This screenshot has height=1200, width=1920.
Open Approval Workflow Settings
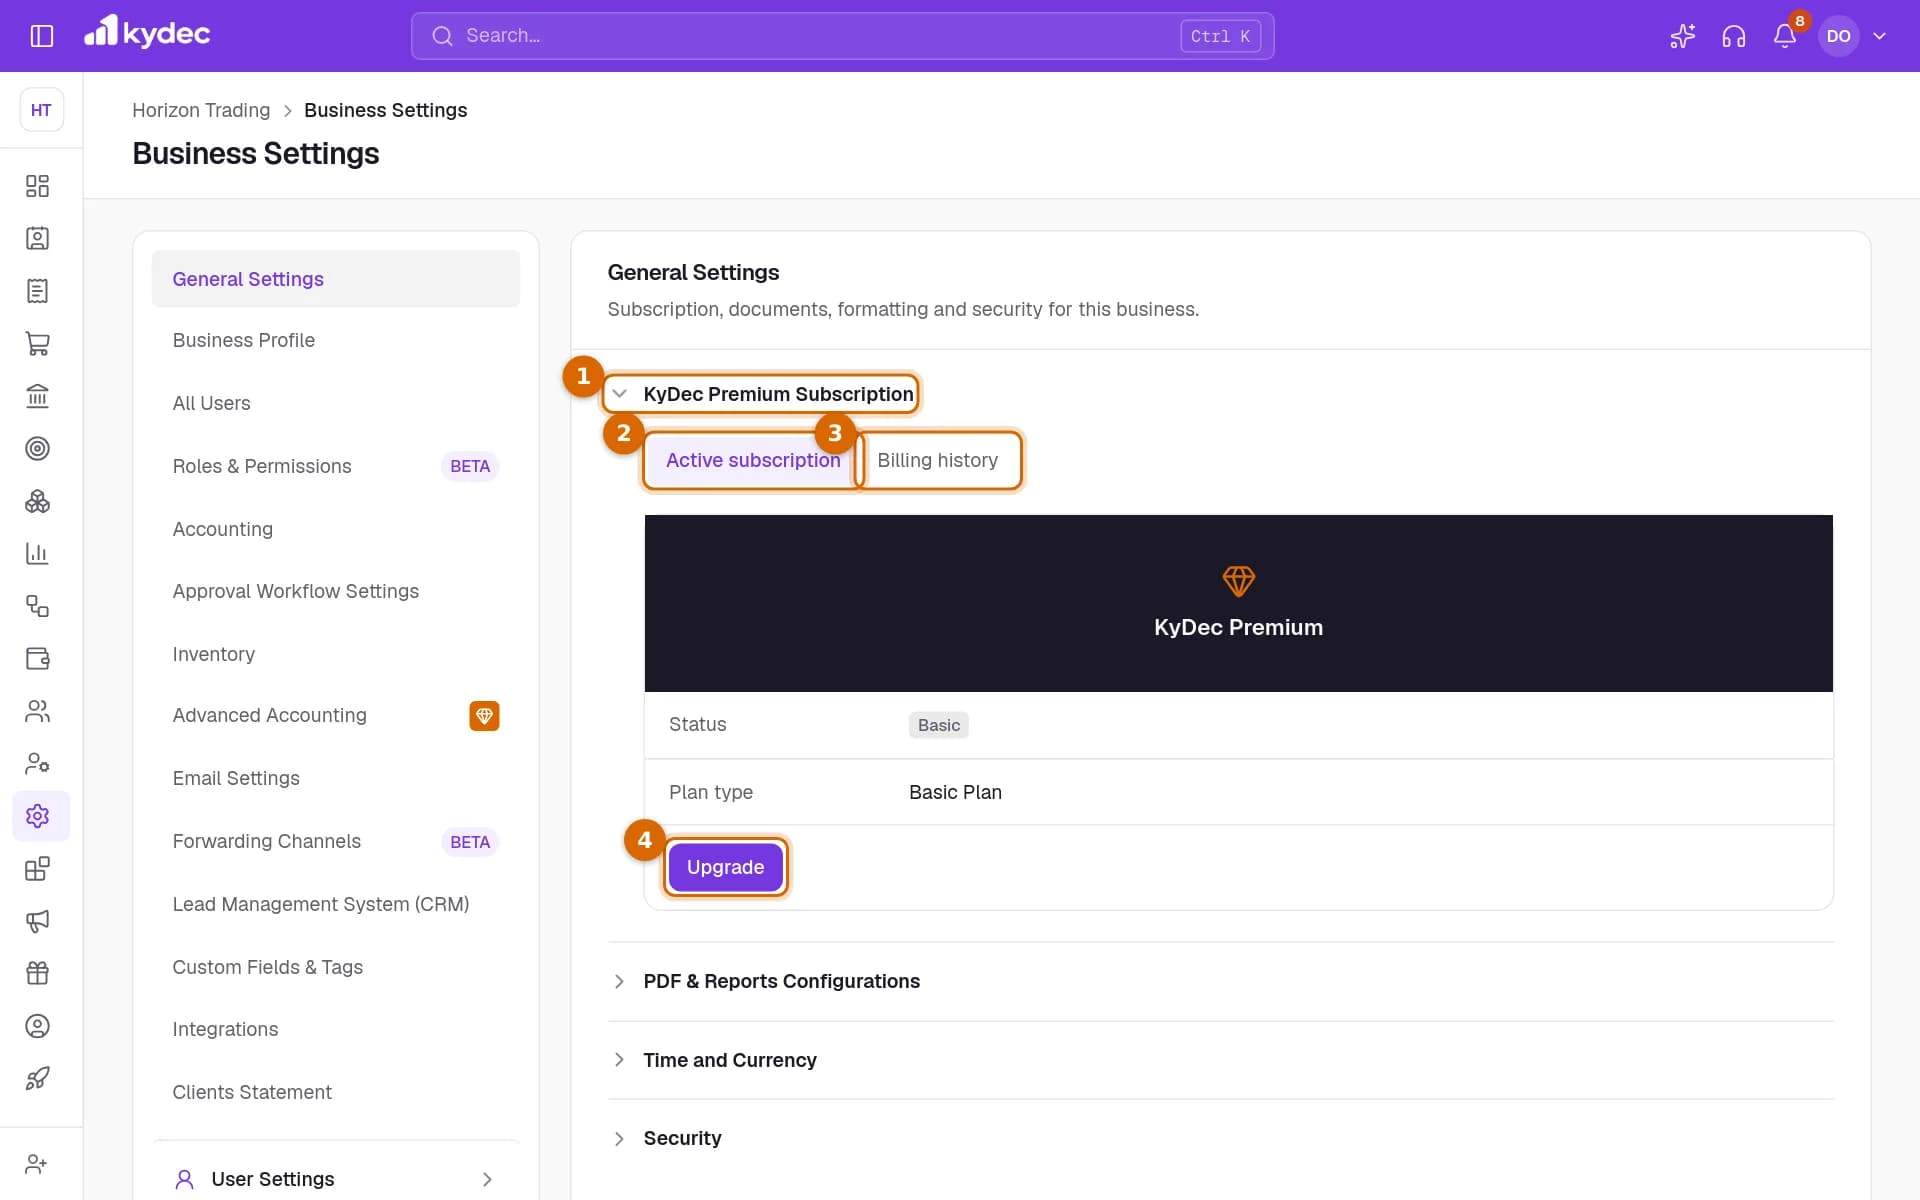coord(336,591)
